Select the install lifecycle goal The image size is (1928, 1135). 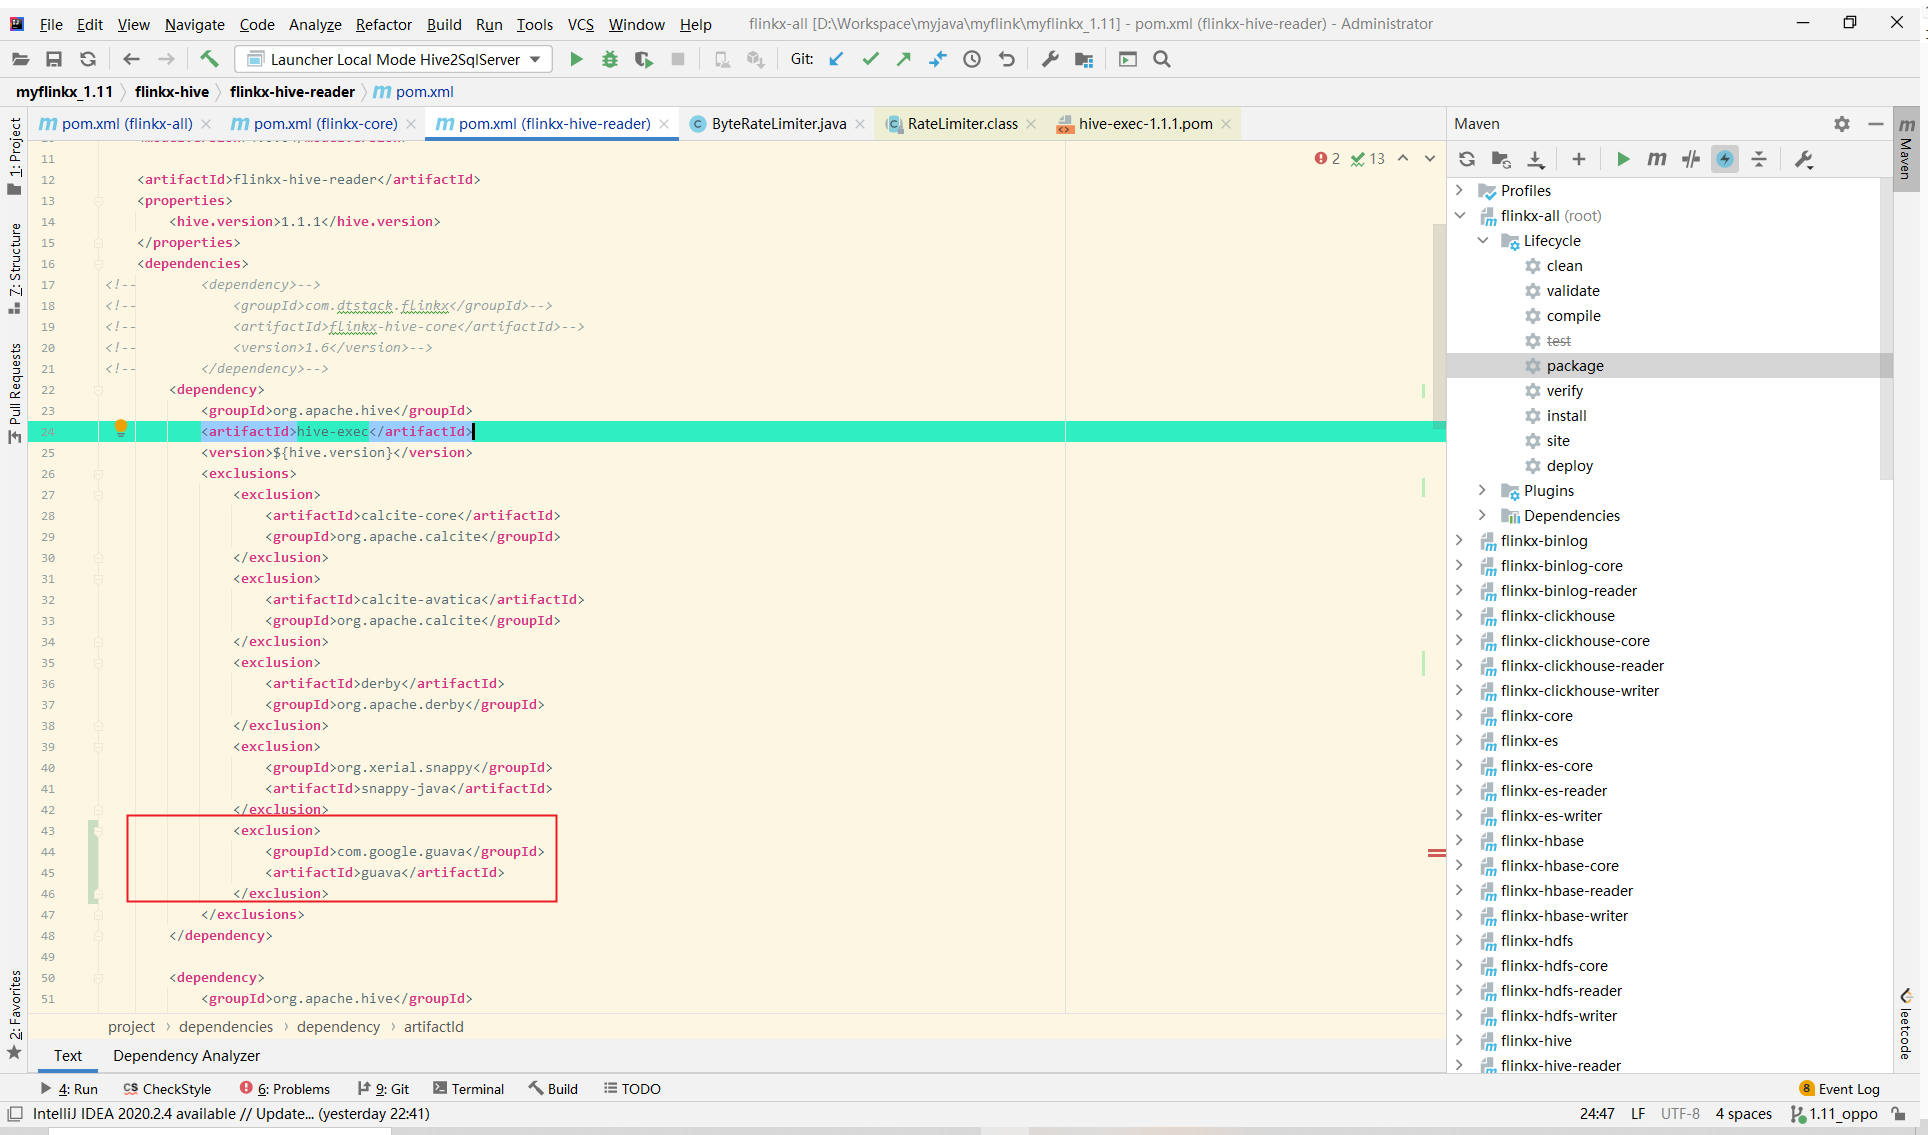[x=1566, y=416]
